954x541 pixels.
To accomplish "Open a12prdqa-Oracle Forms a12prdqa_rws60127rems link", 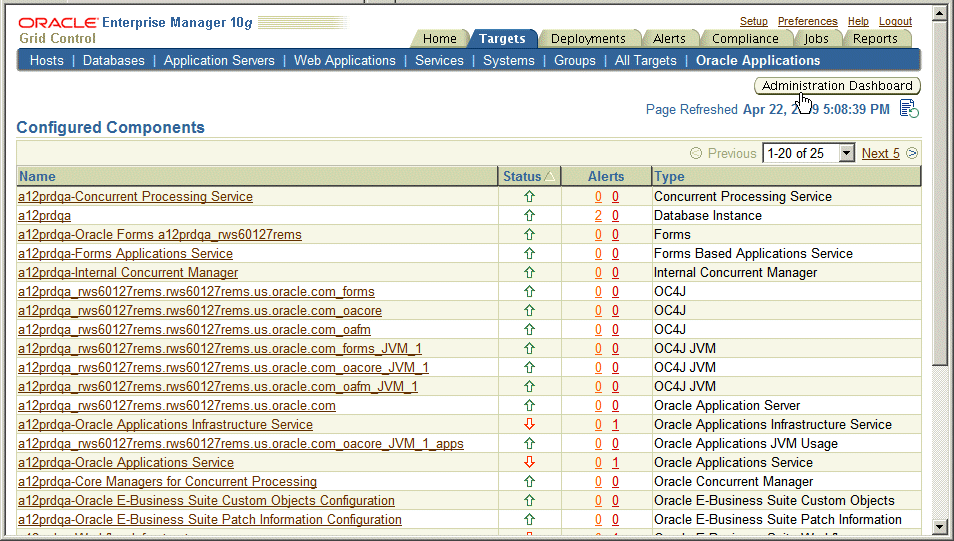I will tap(159, 234).
